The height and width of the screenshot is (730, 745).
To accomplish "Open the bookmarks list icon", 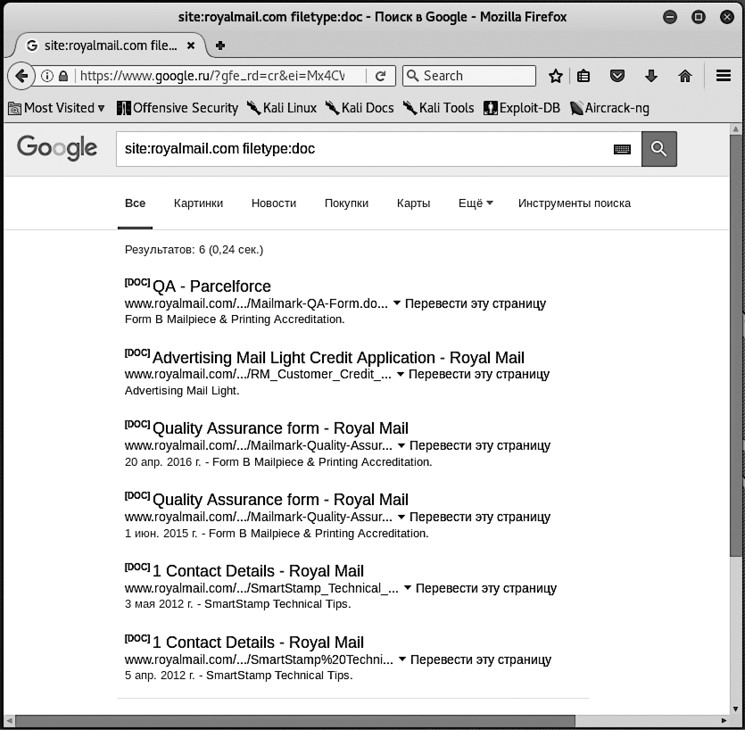I will coord(584,76).
